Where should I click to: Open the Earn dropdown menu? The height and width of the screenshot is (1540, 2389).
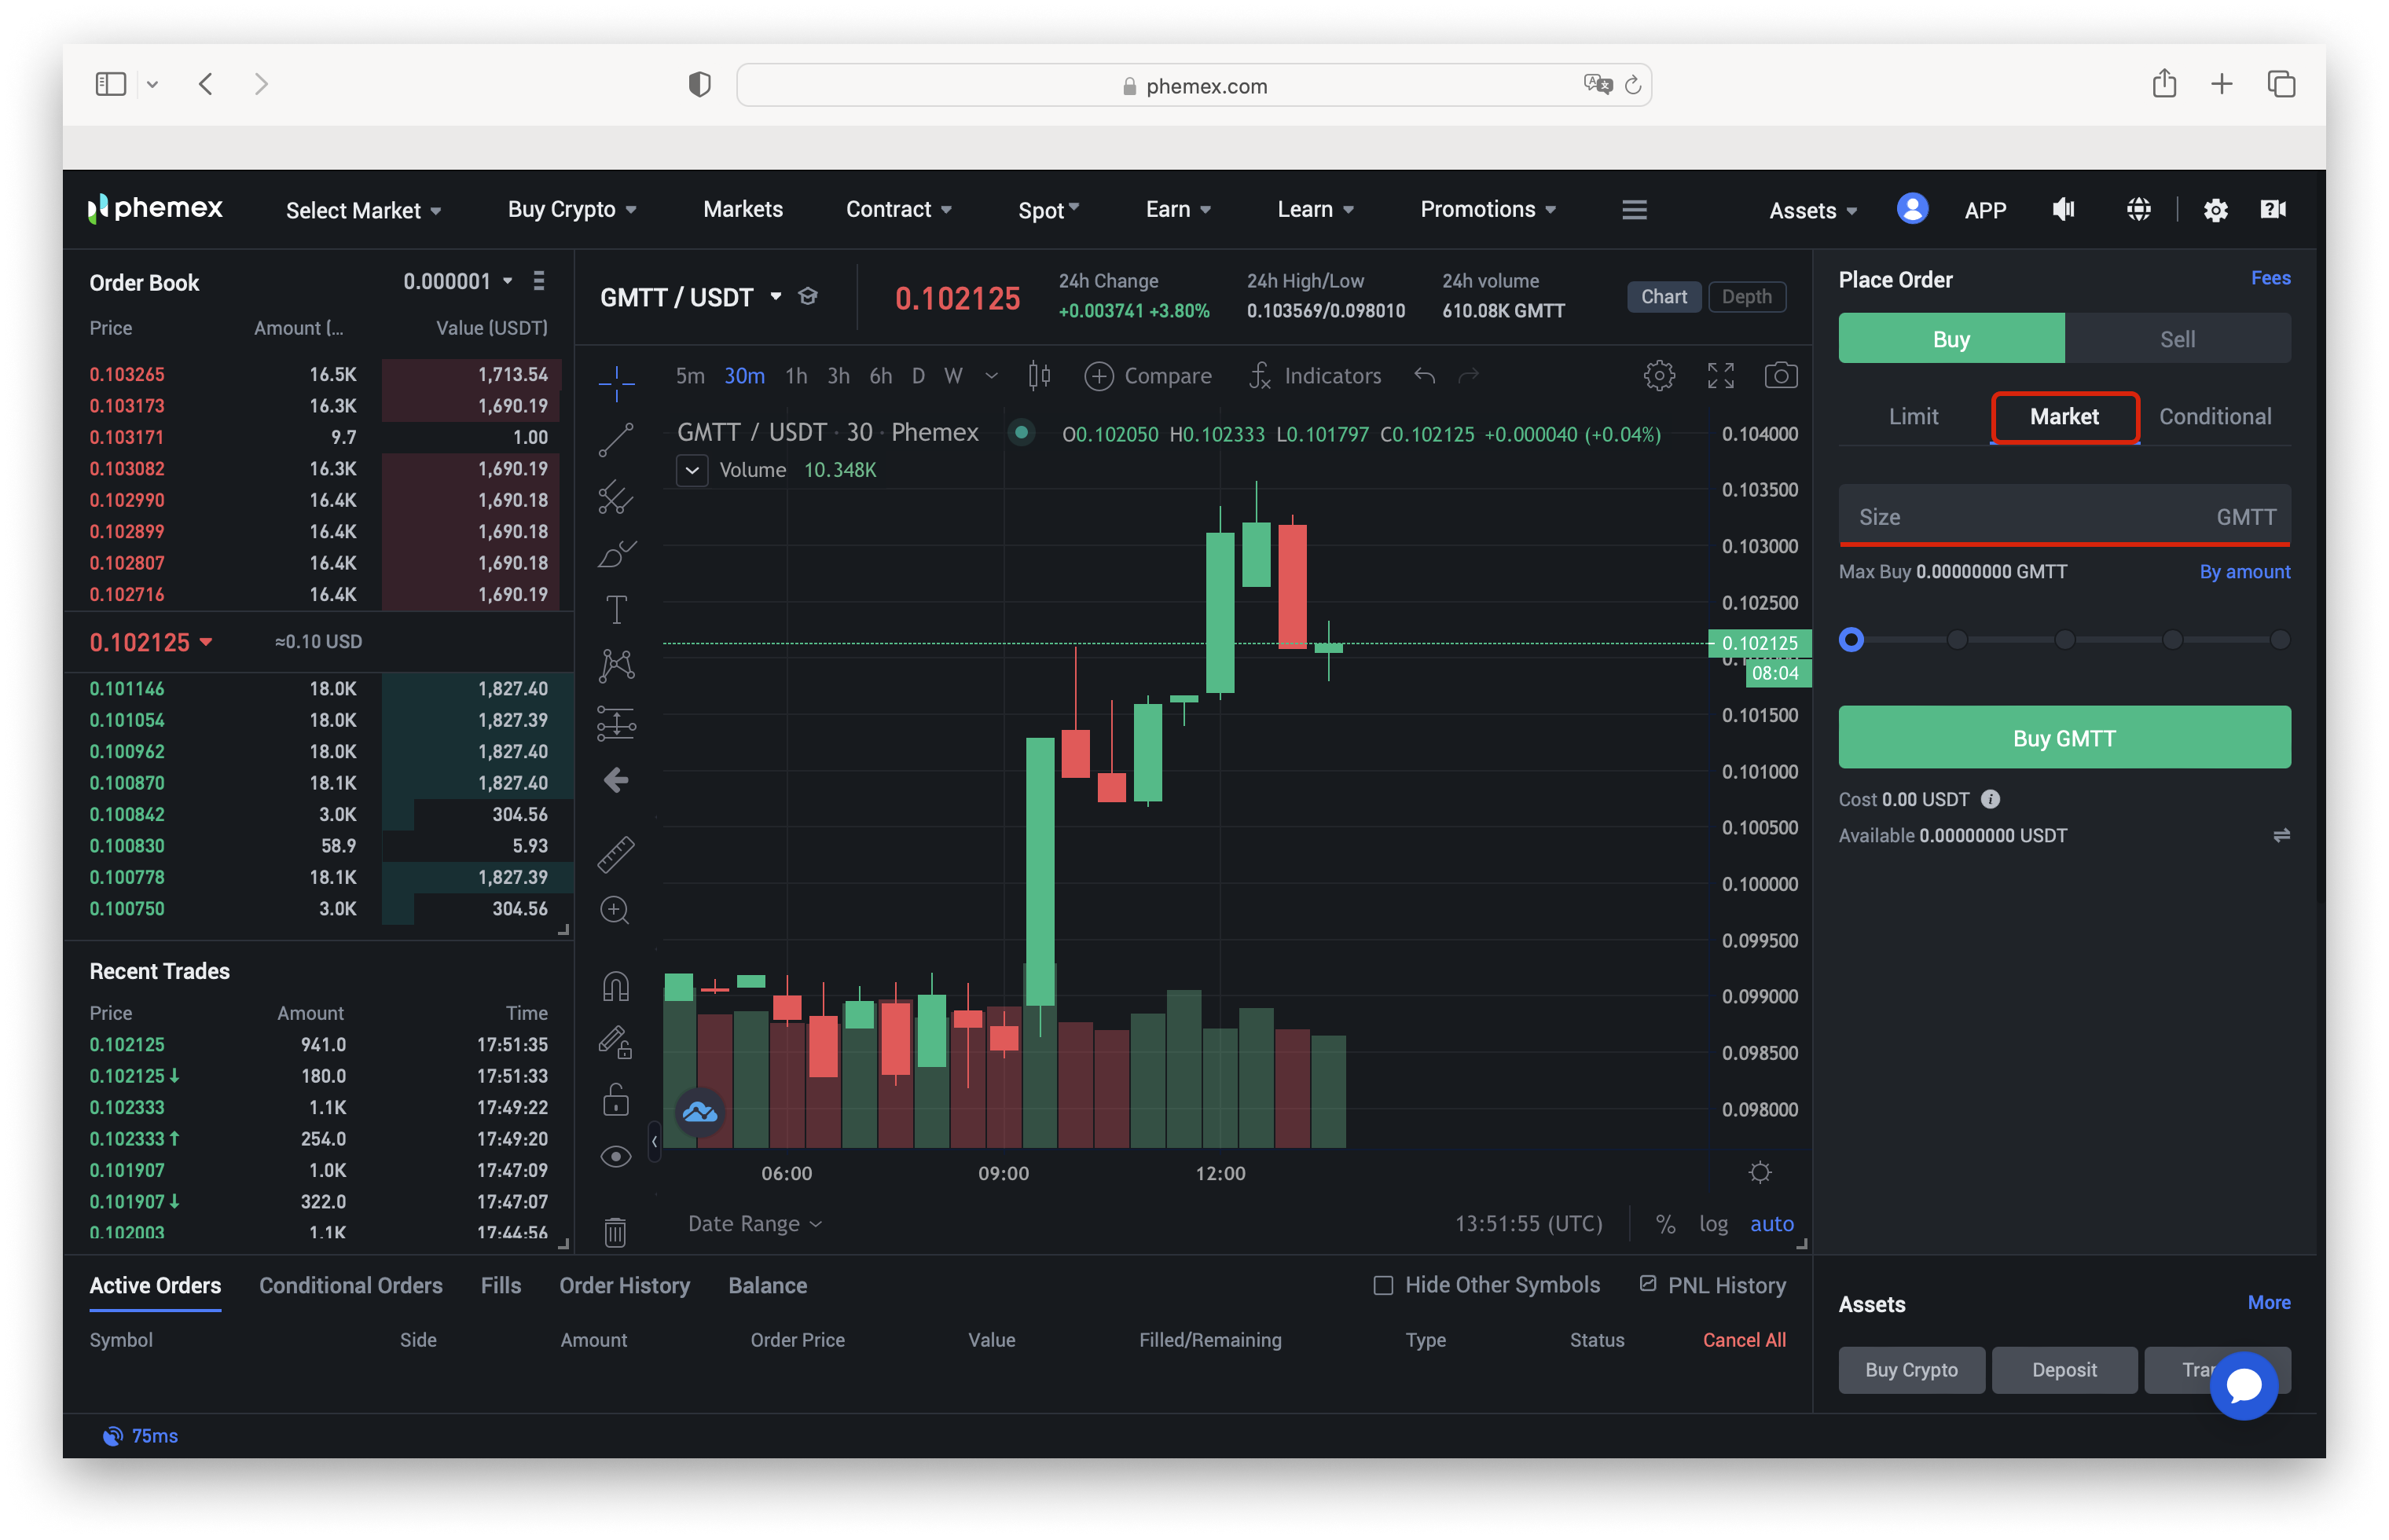[x=1178, y=209]
